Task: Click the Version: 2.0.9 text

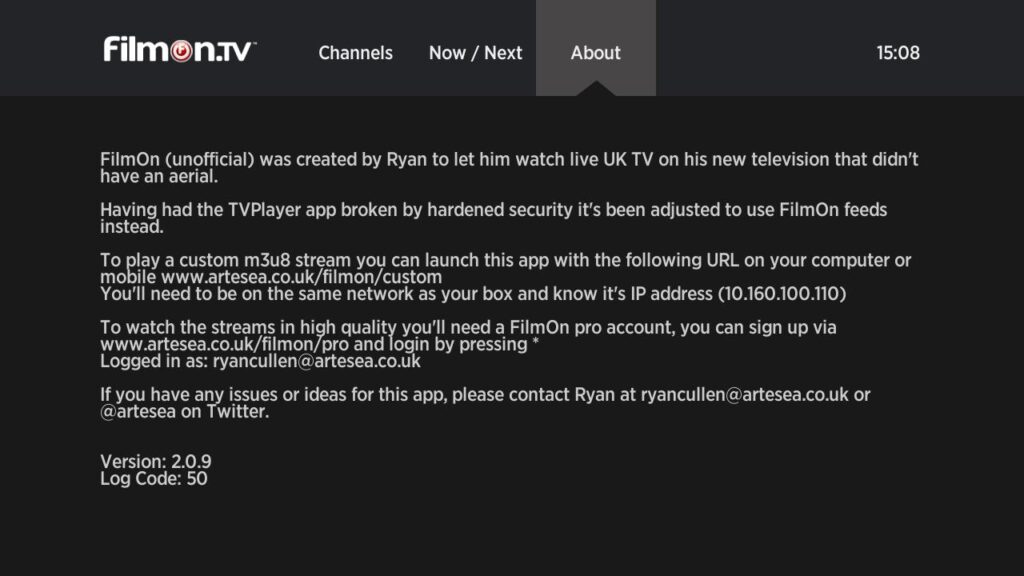Action: pos(155,462)
